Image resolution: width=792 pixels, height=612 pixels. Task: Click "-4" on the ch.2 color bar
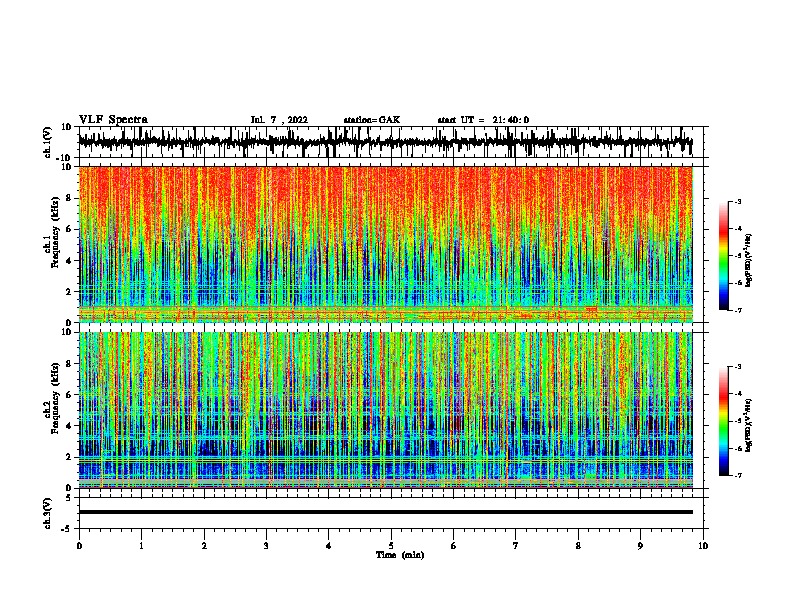click(737, 394)
